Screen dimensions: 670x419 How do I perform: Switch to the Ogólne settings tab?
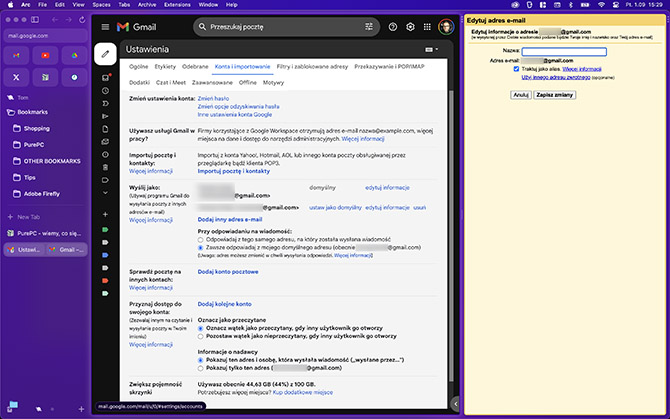138,67
